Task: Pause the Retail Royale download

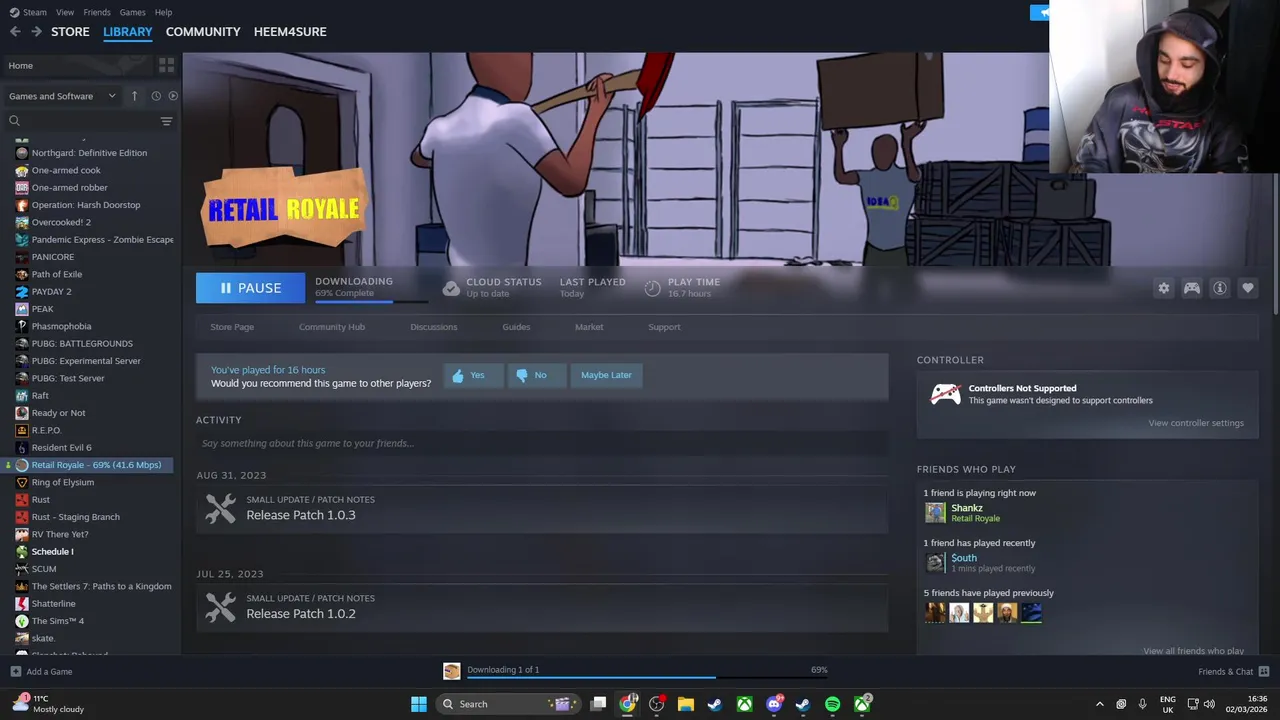Action: click(250, 288)
